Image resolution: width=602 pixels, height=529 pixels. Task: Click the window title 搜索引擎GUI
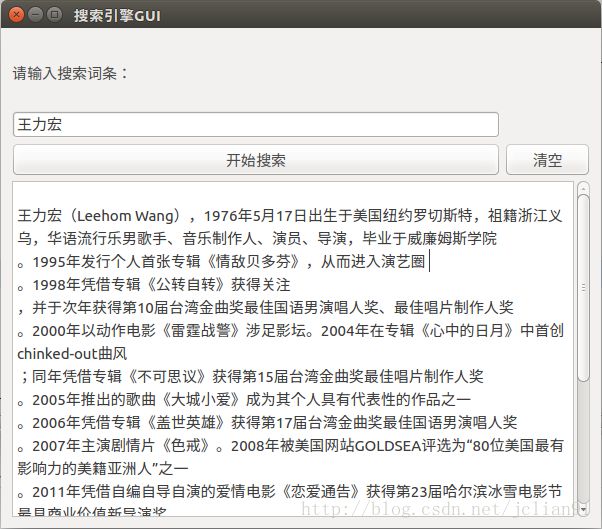pyautogui.click(x=117, y=15)
